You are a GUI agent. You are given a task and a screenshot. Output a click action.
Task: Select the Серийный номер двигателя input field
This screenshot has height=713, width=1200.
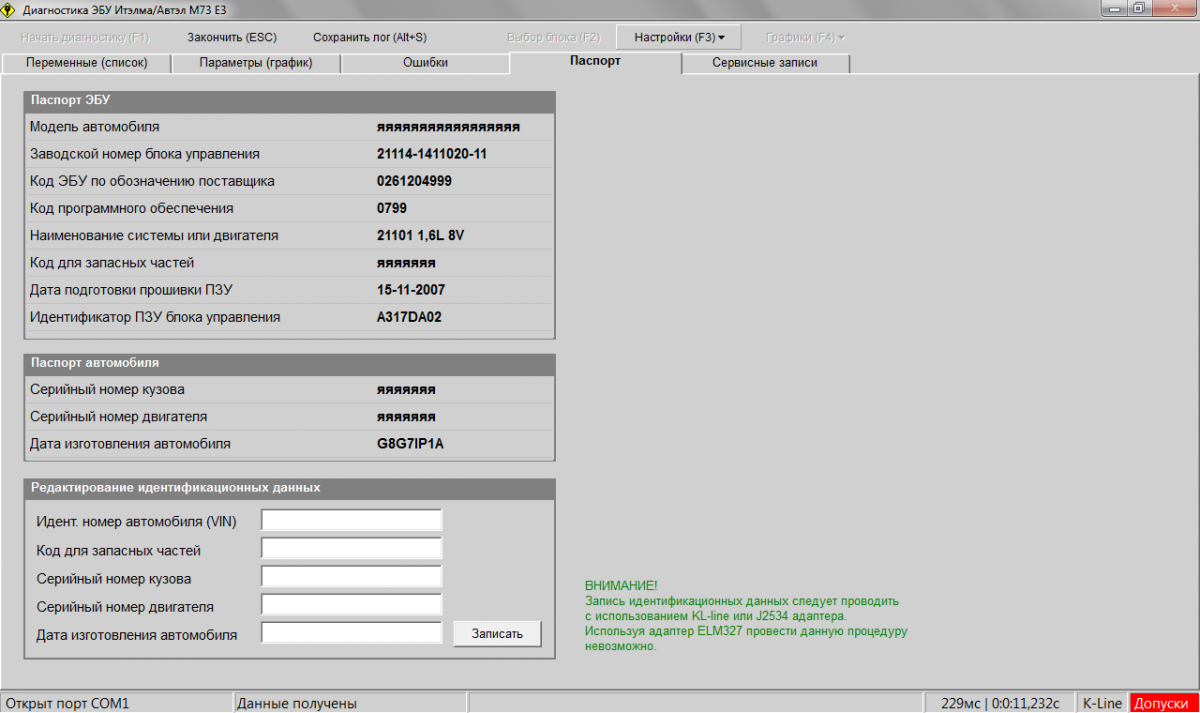point(351,605)
